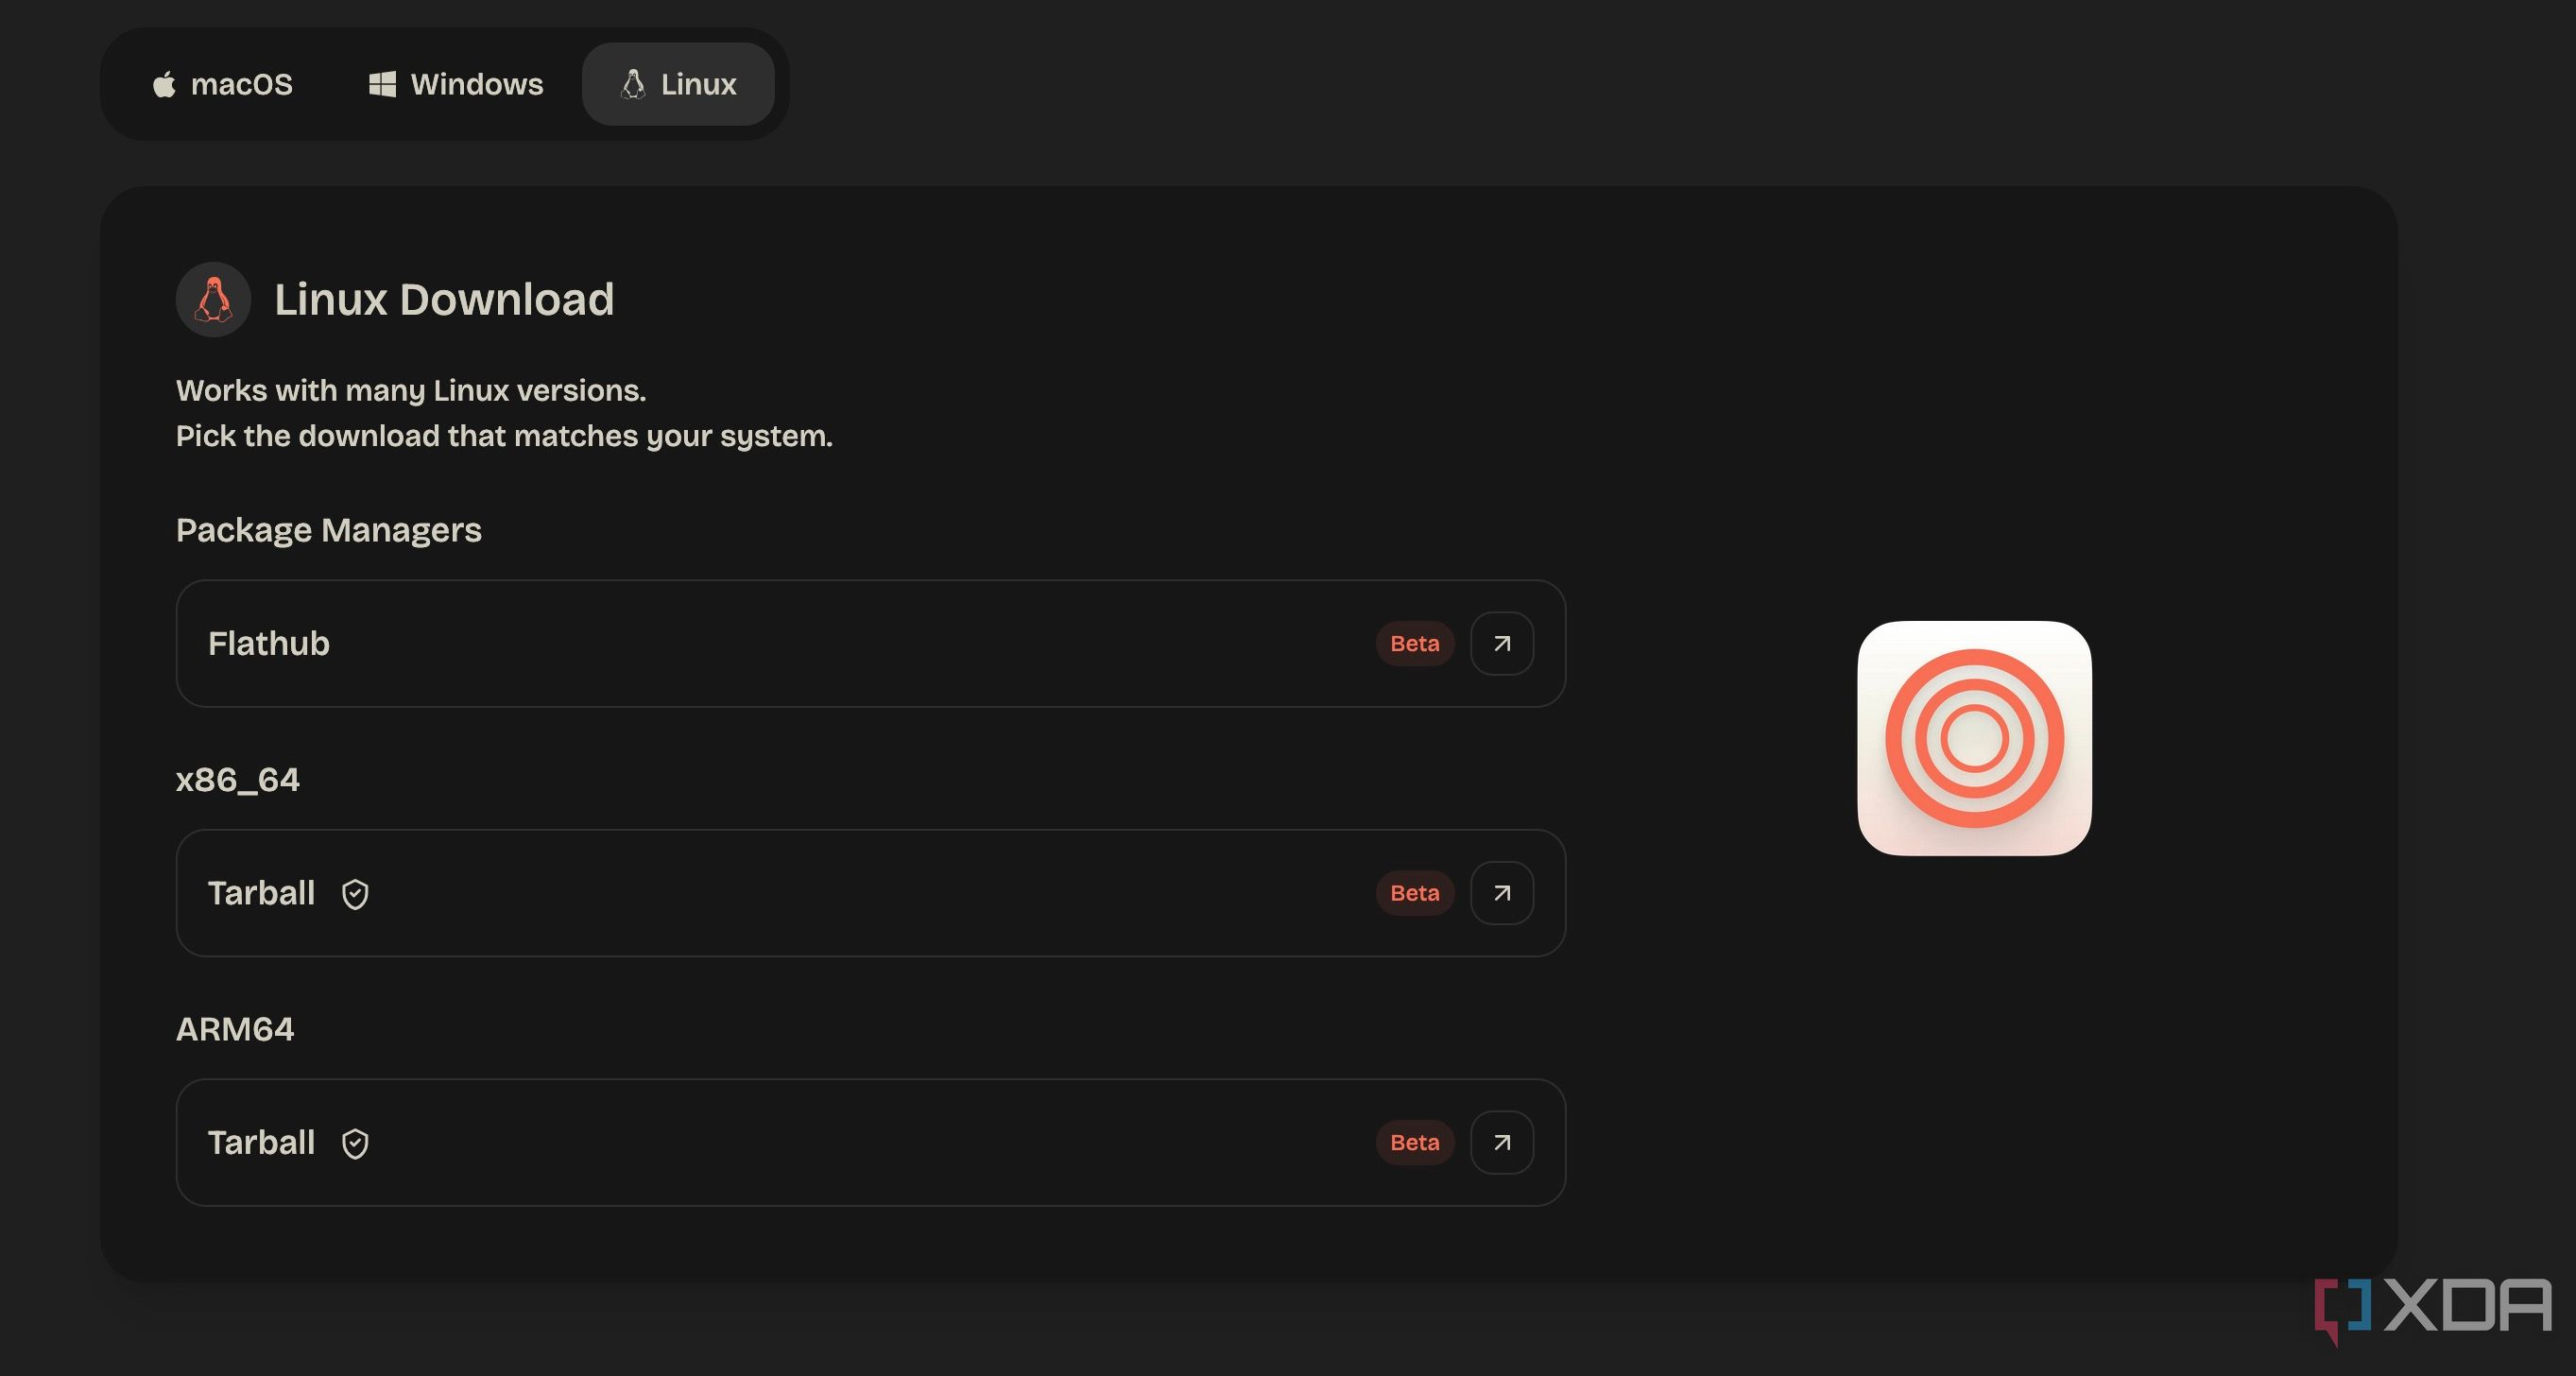The width and height of the screenshot is (2576, 1376).
Task: Click 'Pick the download that matches your system.'
Action: [504, 436]
